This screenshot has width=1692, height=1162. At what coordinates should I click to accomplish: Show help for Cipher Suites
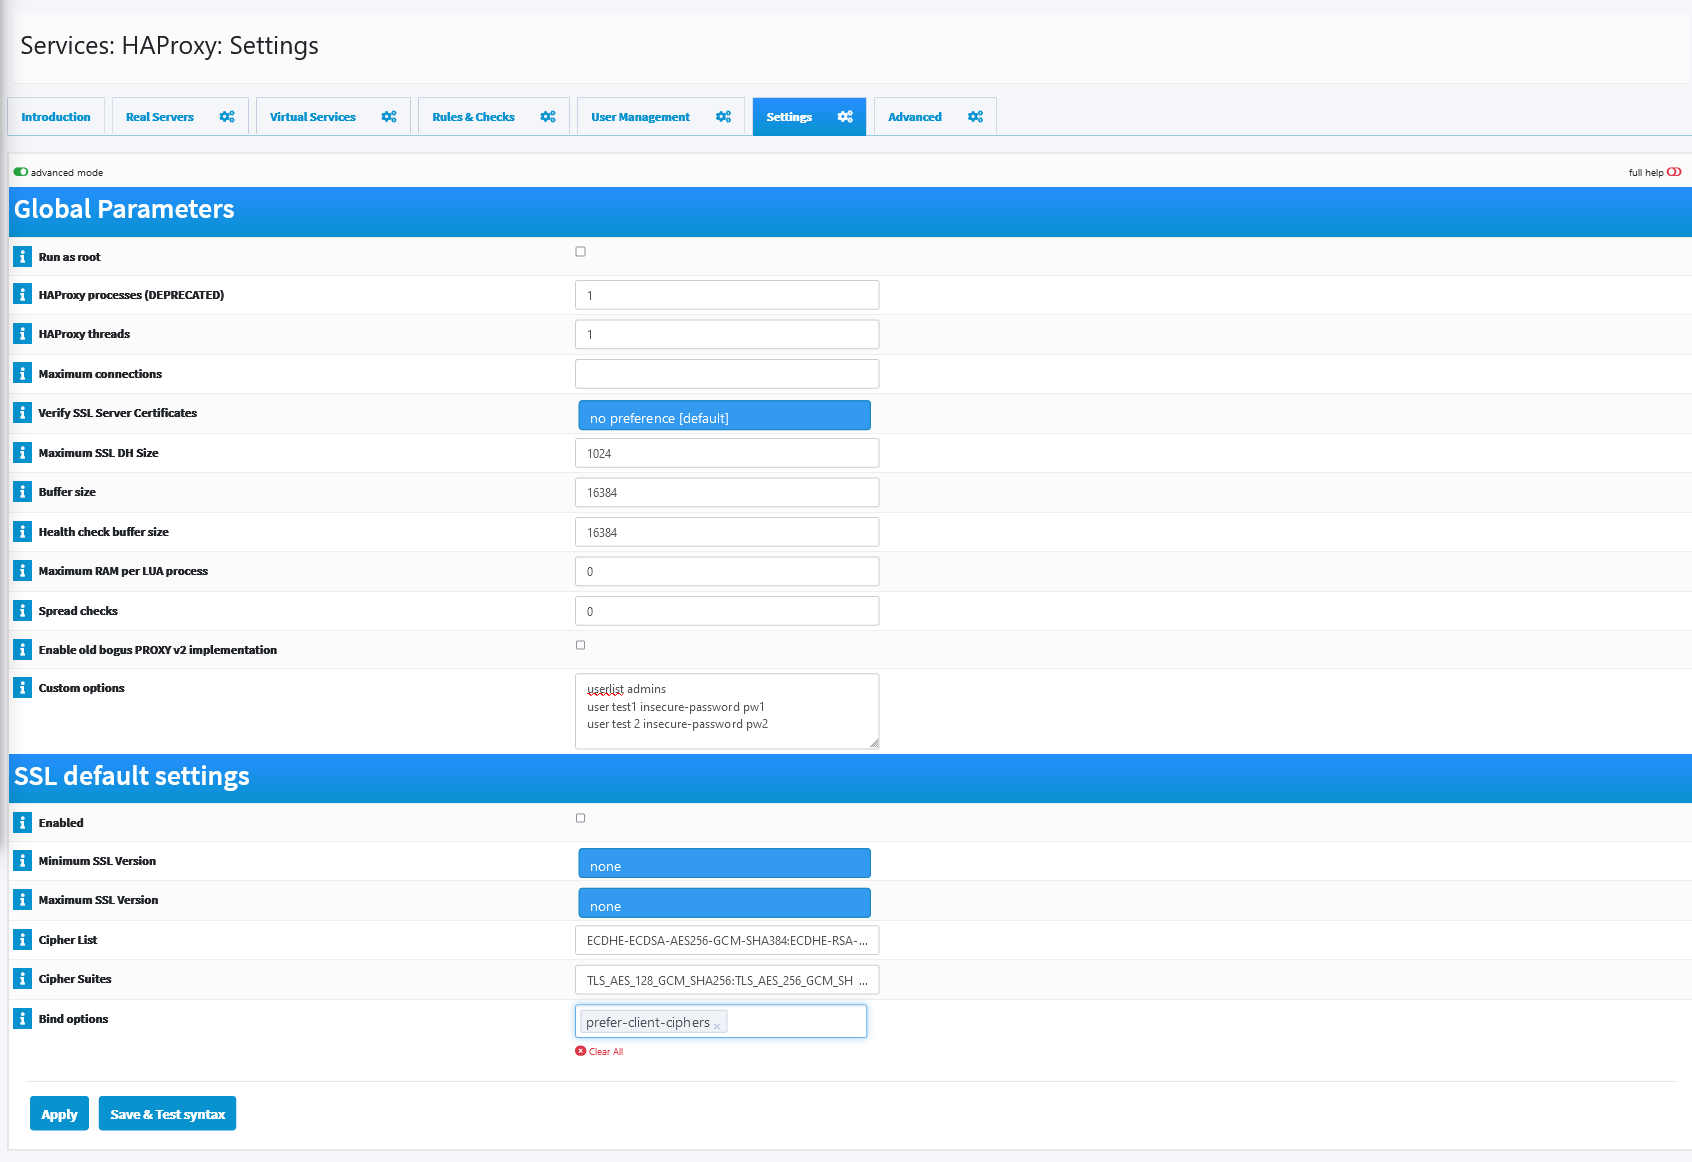pyautogui.click(x=22, y=979)
